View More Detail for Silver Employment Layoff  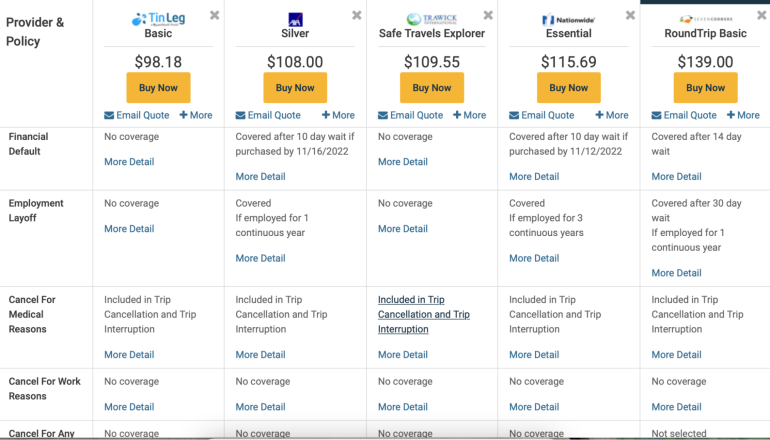point(260,258)
